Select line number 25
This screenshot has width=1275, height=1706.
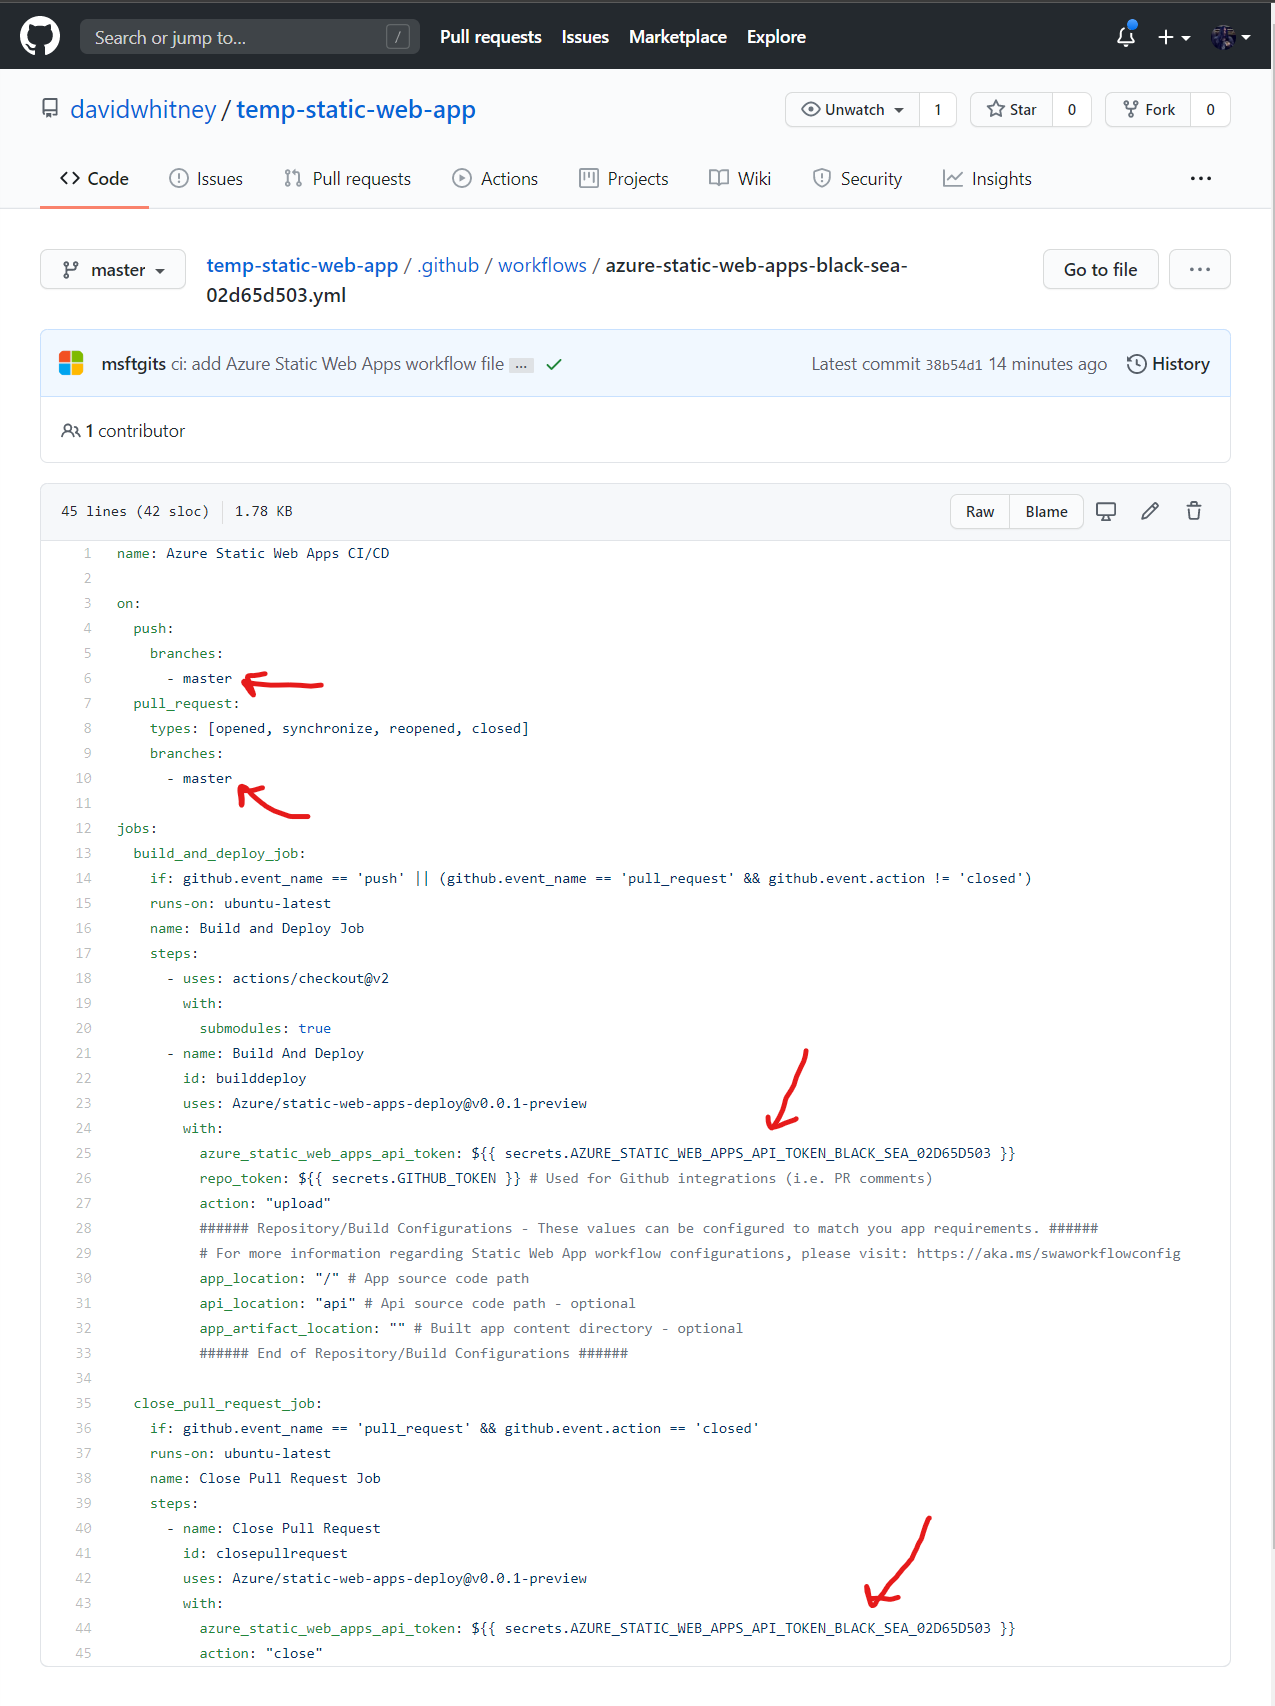[x=83, y=1153]
